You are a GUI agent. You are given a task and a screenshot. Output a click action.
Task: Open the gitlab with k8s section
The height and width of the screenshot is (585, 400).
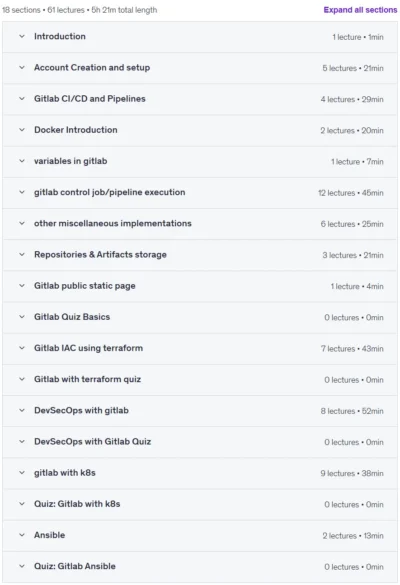(200, 473)
